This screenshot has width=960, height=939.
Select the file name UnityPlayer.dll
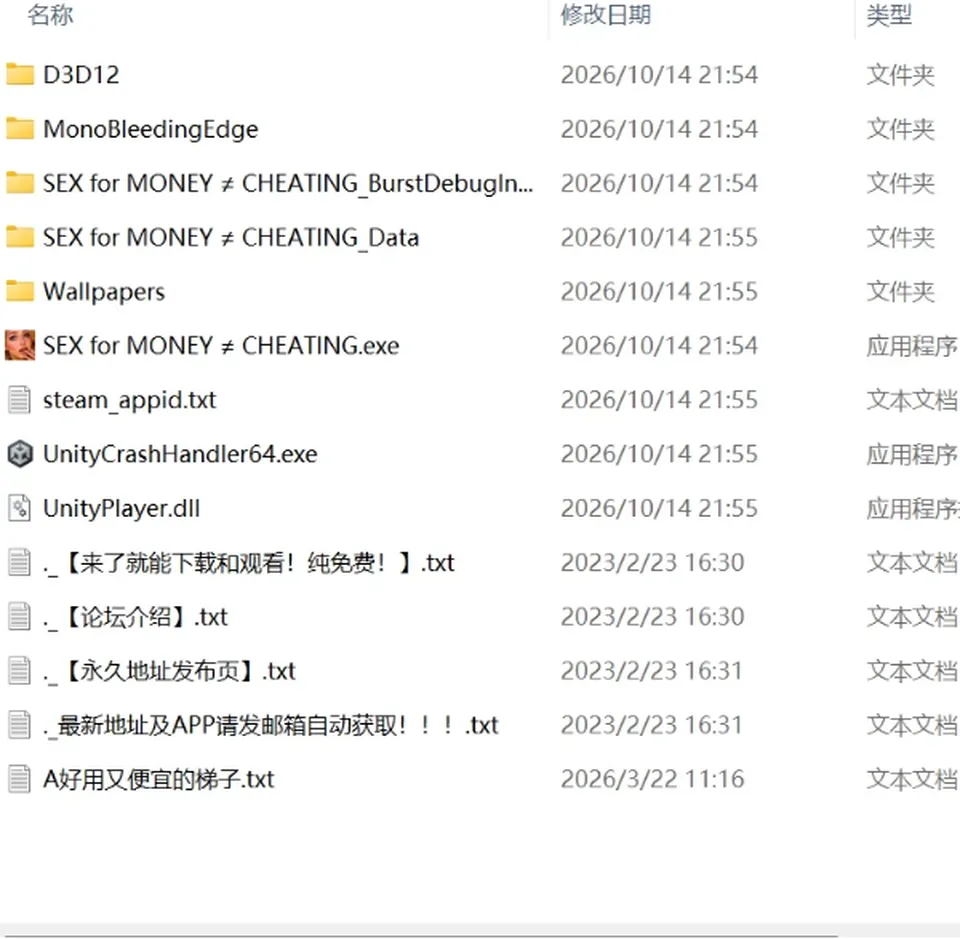[121, 509]
